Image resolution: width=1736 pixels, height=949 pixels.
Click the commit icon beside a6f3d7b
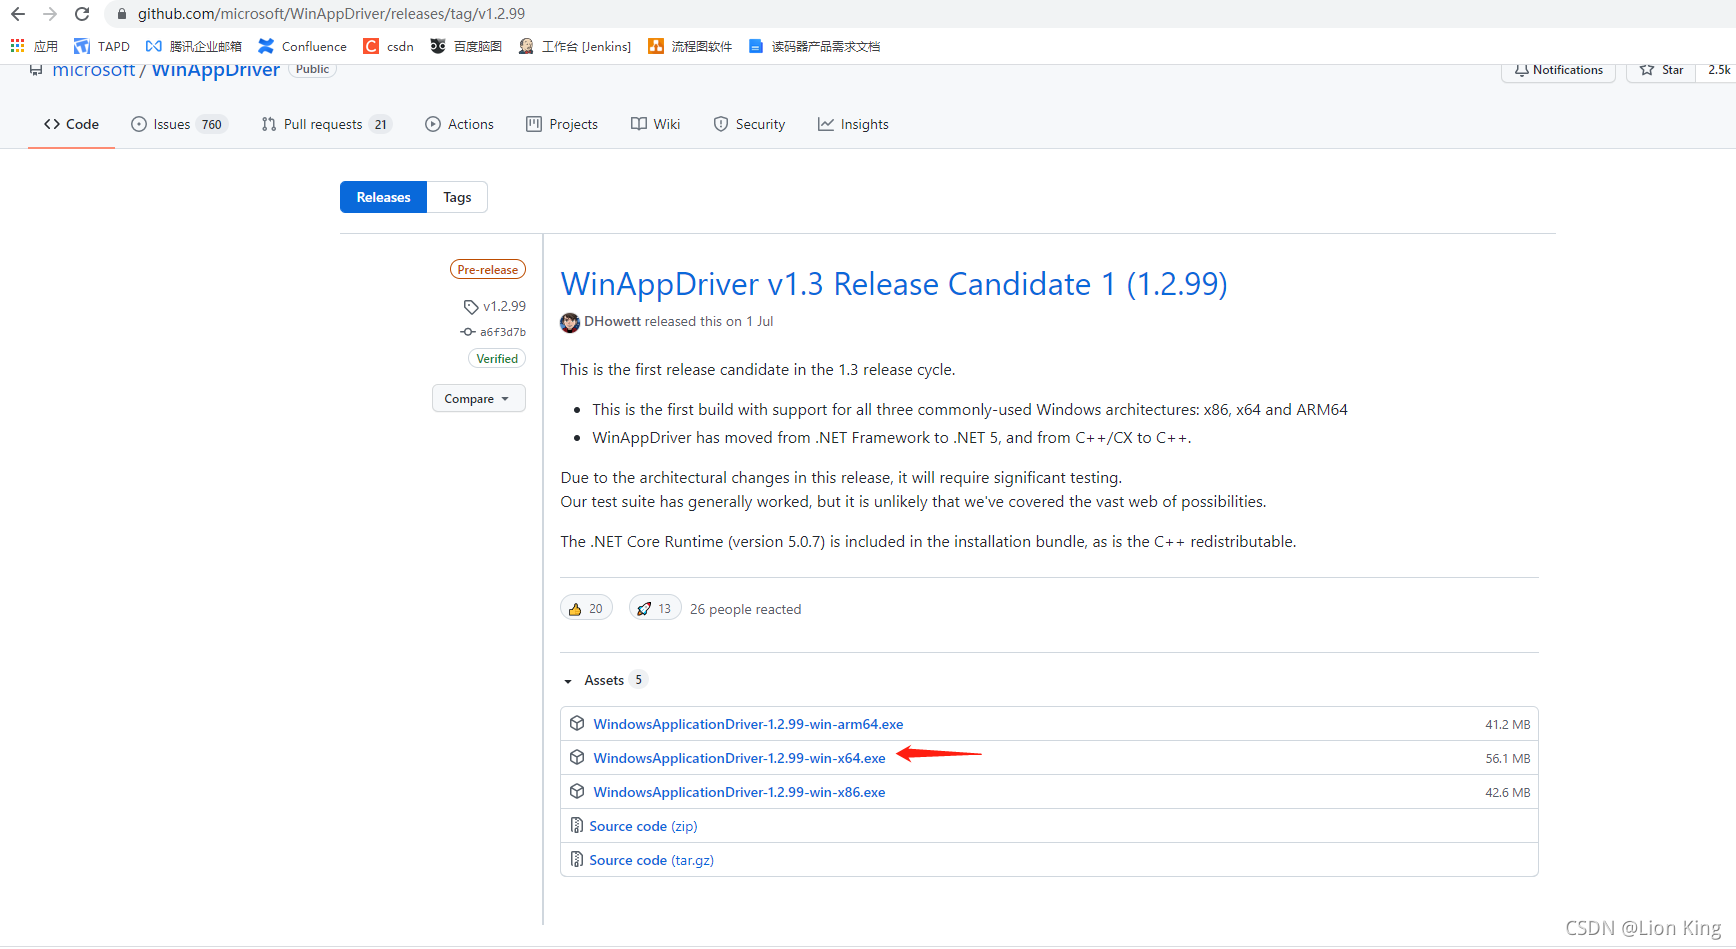tap(467, 332)
